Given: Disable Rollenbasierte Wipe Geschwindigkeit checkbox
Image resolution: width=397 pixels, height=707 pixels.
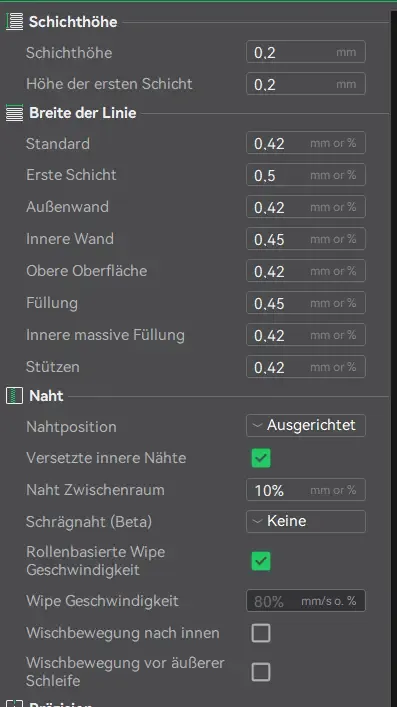Looking at the screenshot, I should point(261,561).
